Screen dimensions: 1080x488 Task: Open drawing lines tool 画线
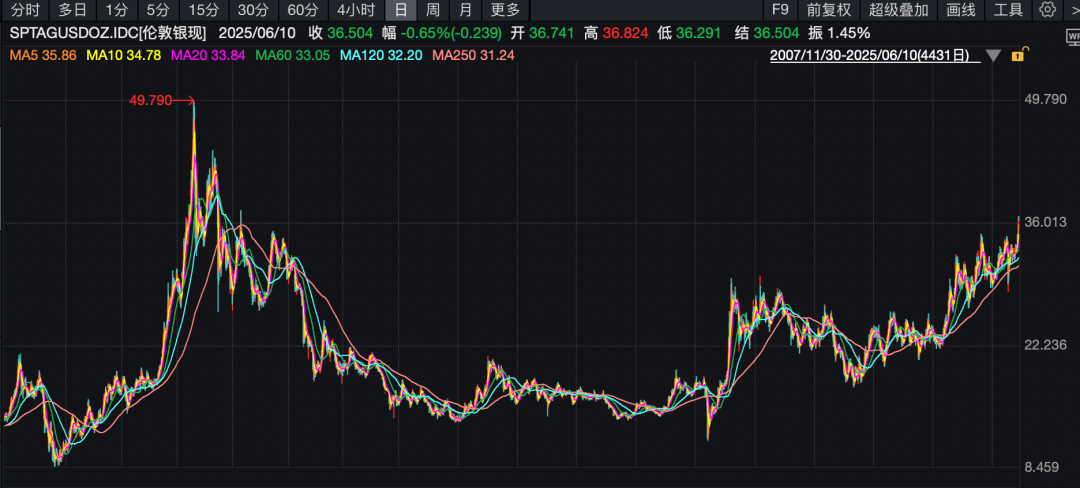(960, 10)
